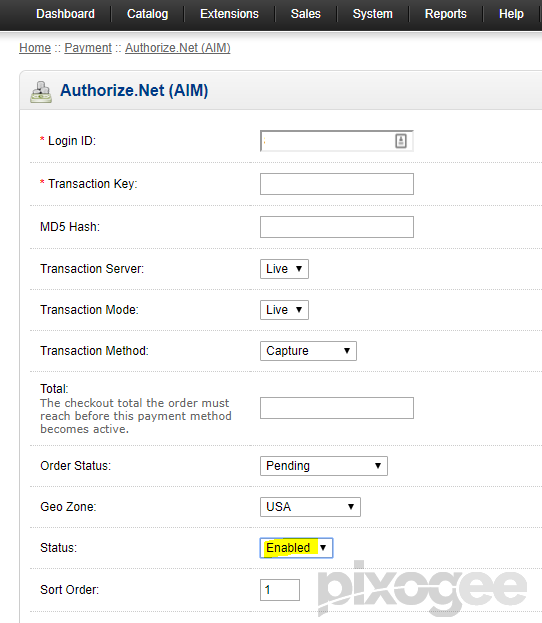
Task: Open the Status Enabled dropdown
Action: click(296, 548)
